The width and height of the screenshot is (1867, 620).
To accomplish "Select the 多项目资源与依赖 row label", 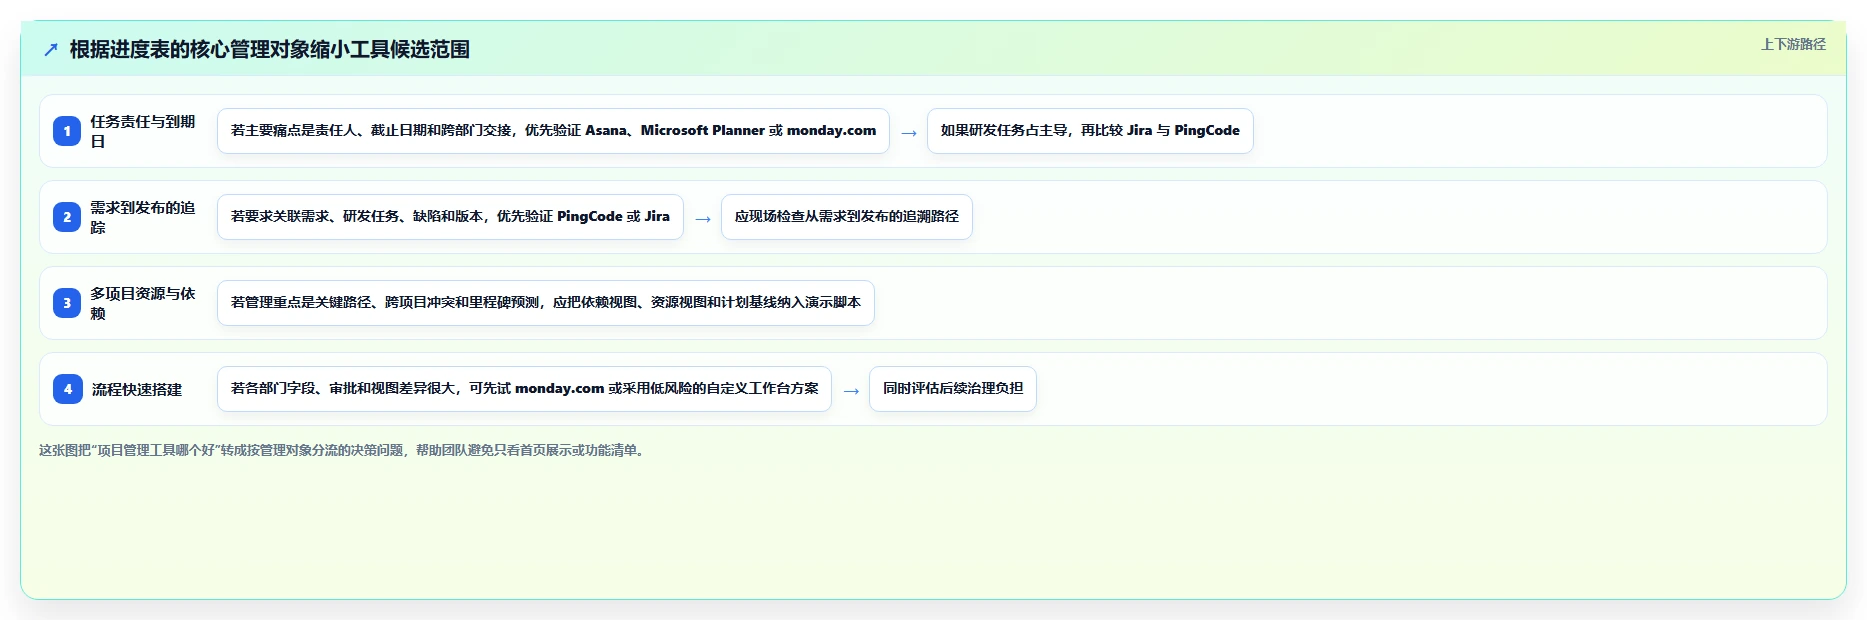I will 143,303.
